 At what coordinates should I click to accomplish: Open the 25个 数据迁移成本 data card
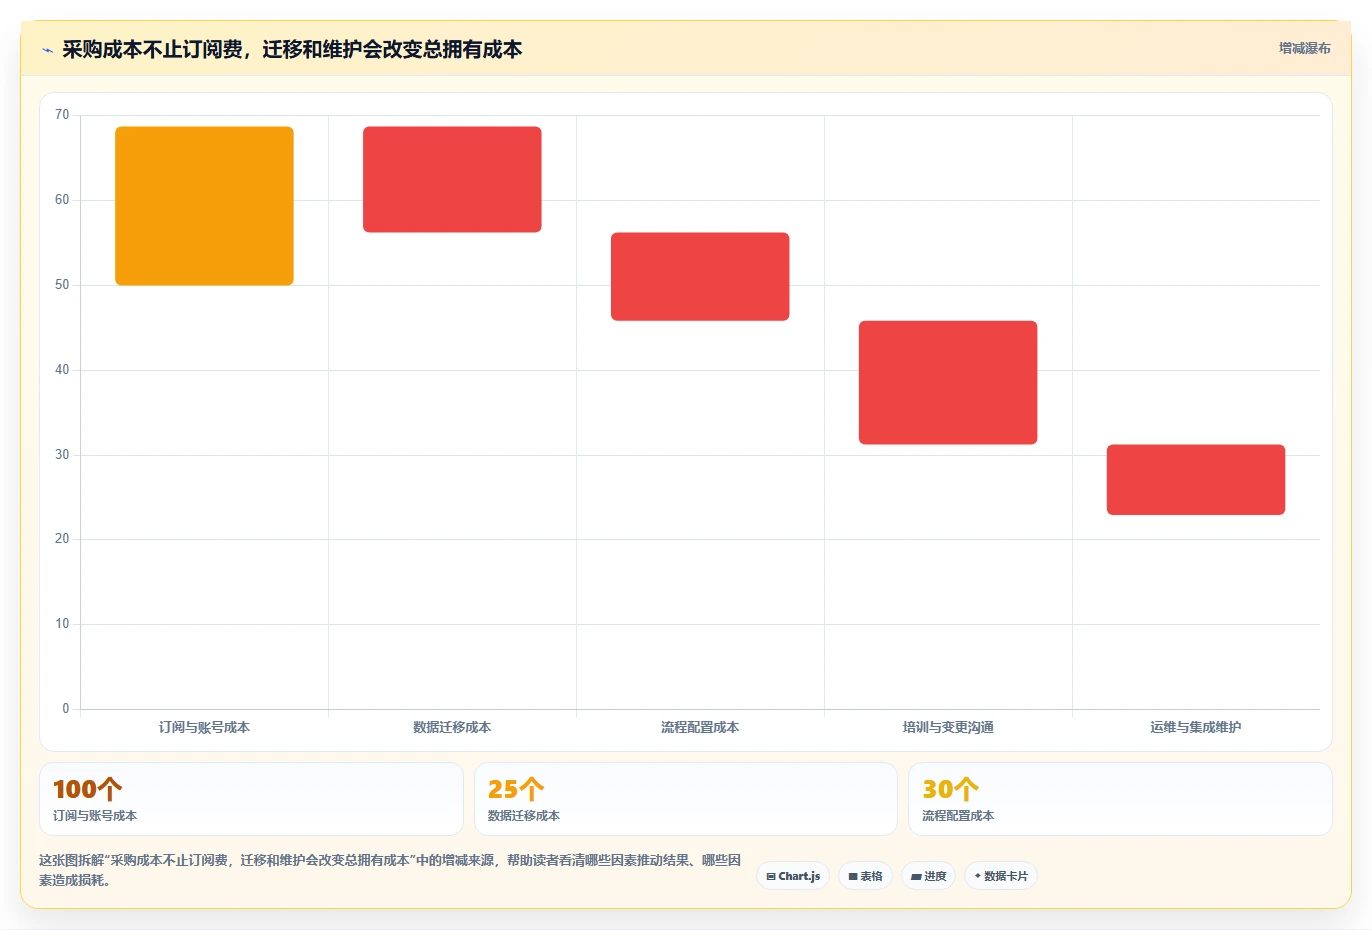pyautogui.click(x=686, y=799)
